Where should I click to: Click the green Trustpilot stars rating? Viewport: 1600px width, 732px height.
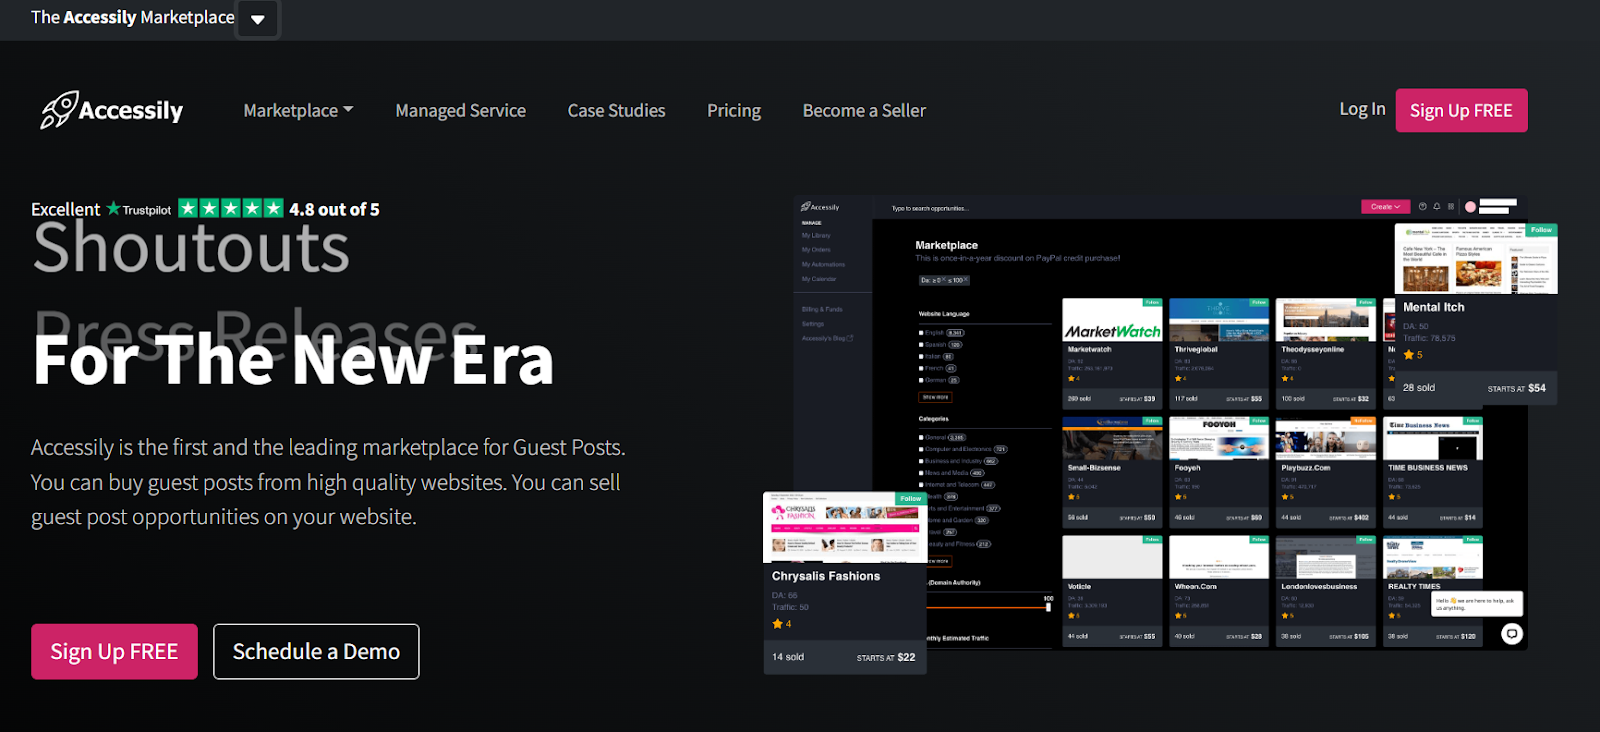coord(231,208)
